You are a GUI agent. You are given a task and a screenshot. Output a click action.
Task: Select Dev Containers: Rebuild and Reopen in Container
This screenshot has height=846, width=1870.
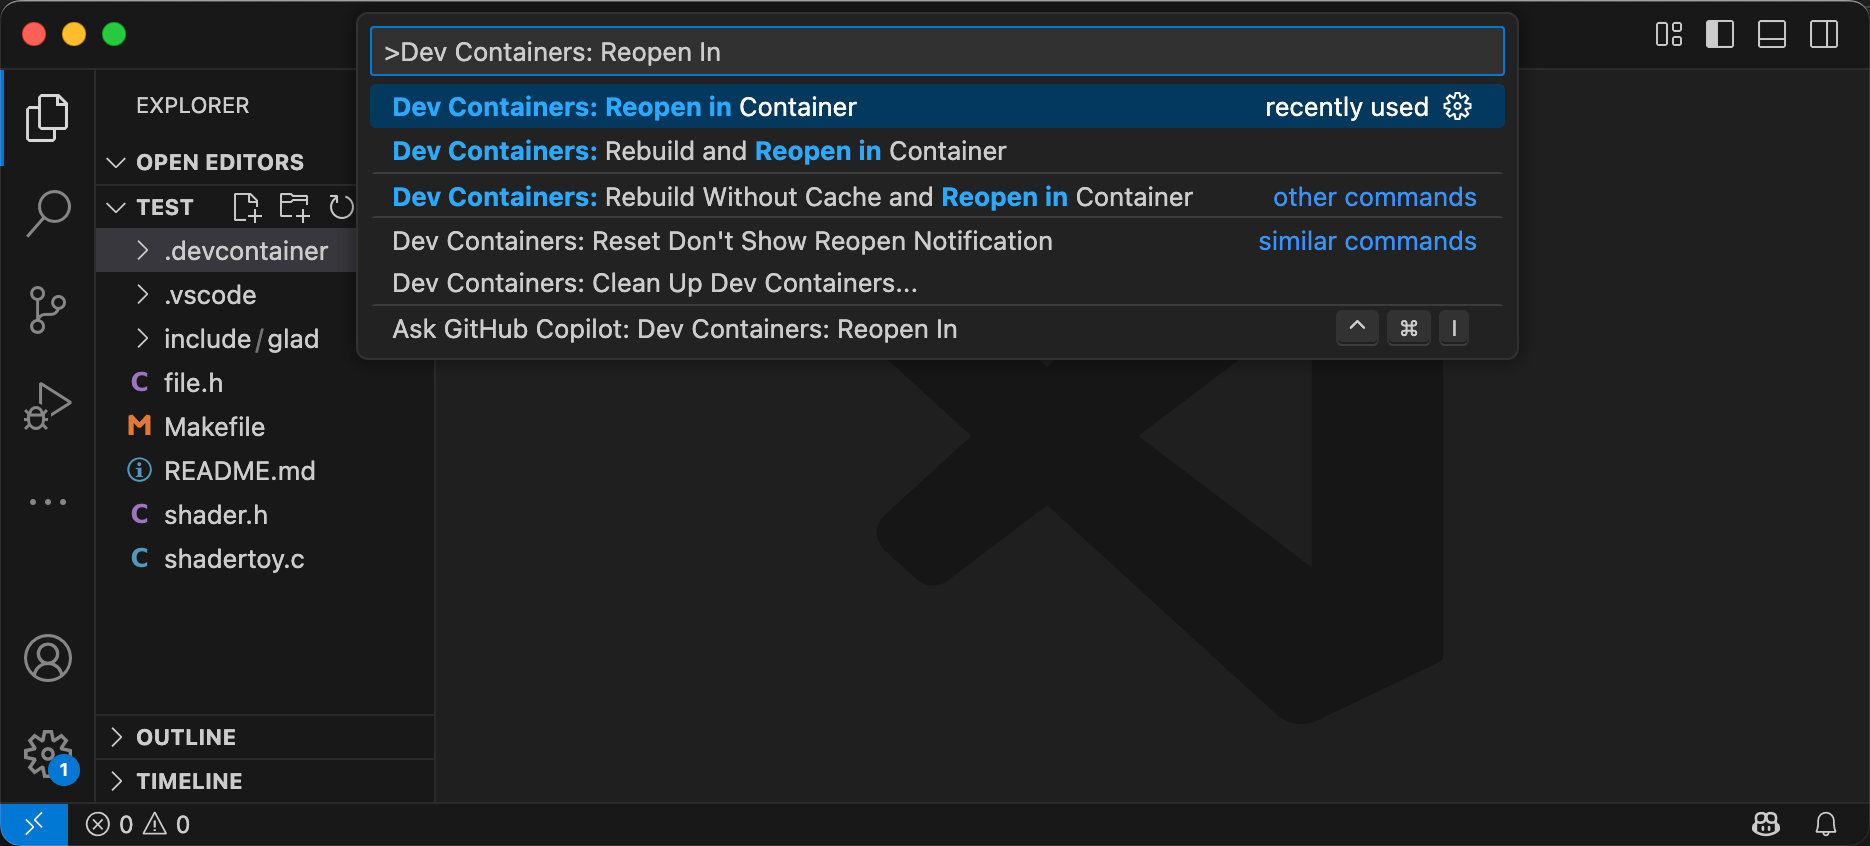pyautogui.click(x=699, y=151)
